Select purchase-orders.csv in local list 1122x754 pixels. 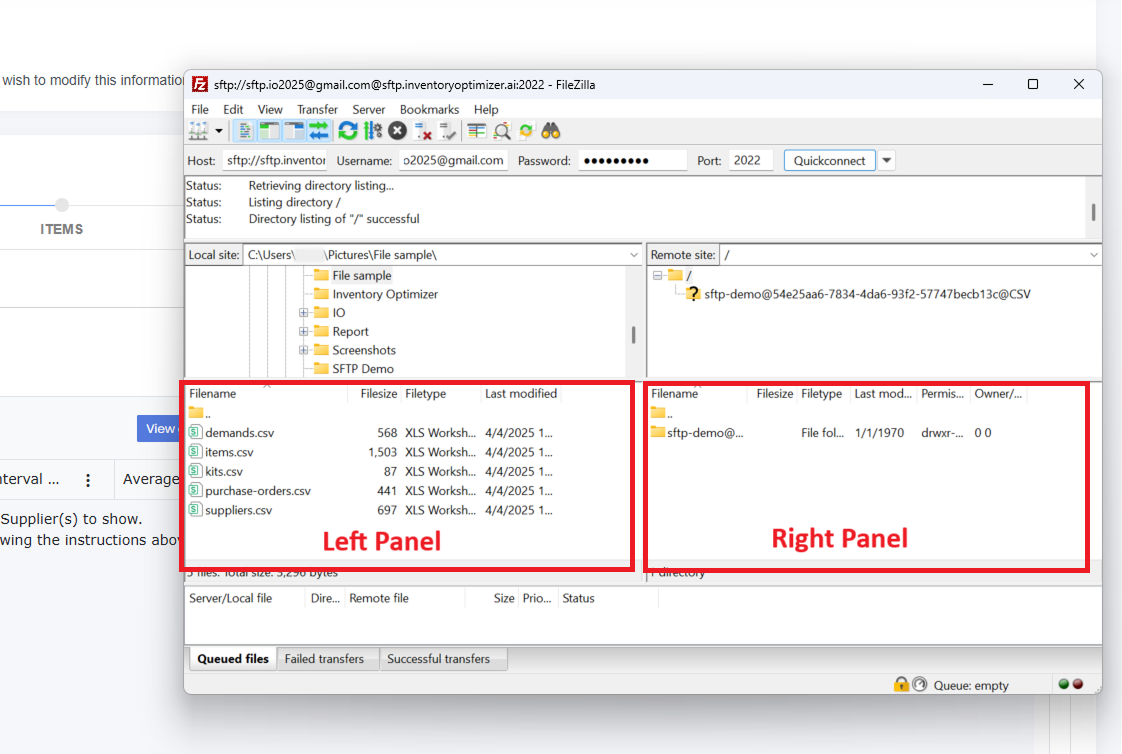click(258, 491)
